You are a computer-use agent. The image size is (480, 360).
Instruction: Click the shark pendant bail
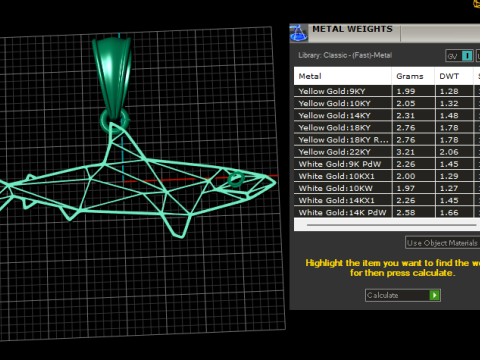pos(113,78)
